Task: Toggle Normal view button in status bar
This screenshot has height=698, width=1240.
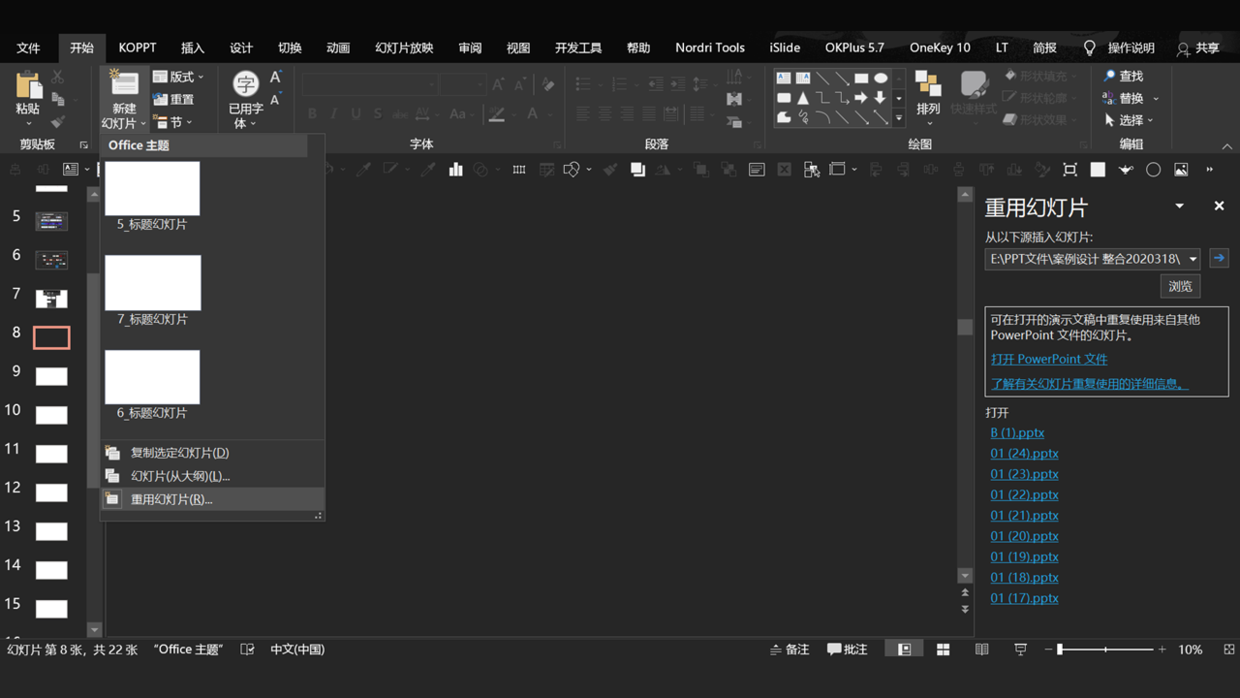Action: coord(904,650)
